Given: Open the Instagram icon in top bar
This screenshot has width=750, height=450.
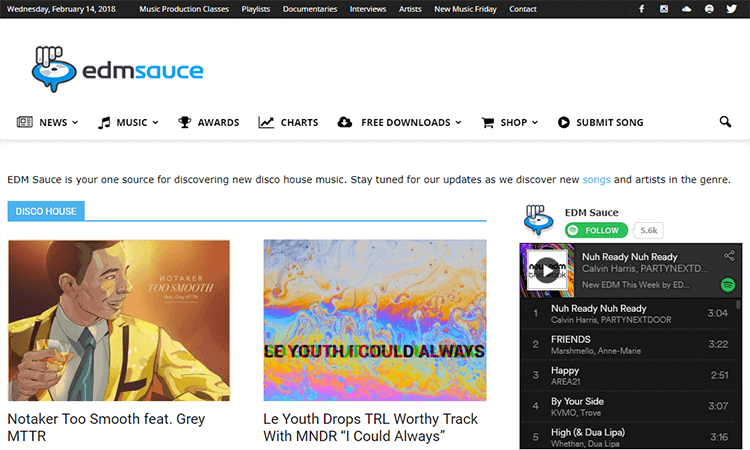Looking at the screenshot, I should click(664, 9).
